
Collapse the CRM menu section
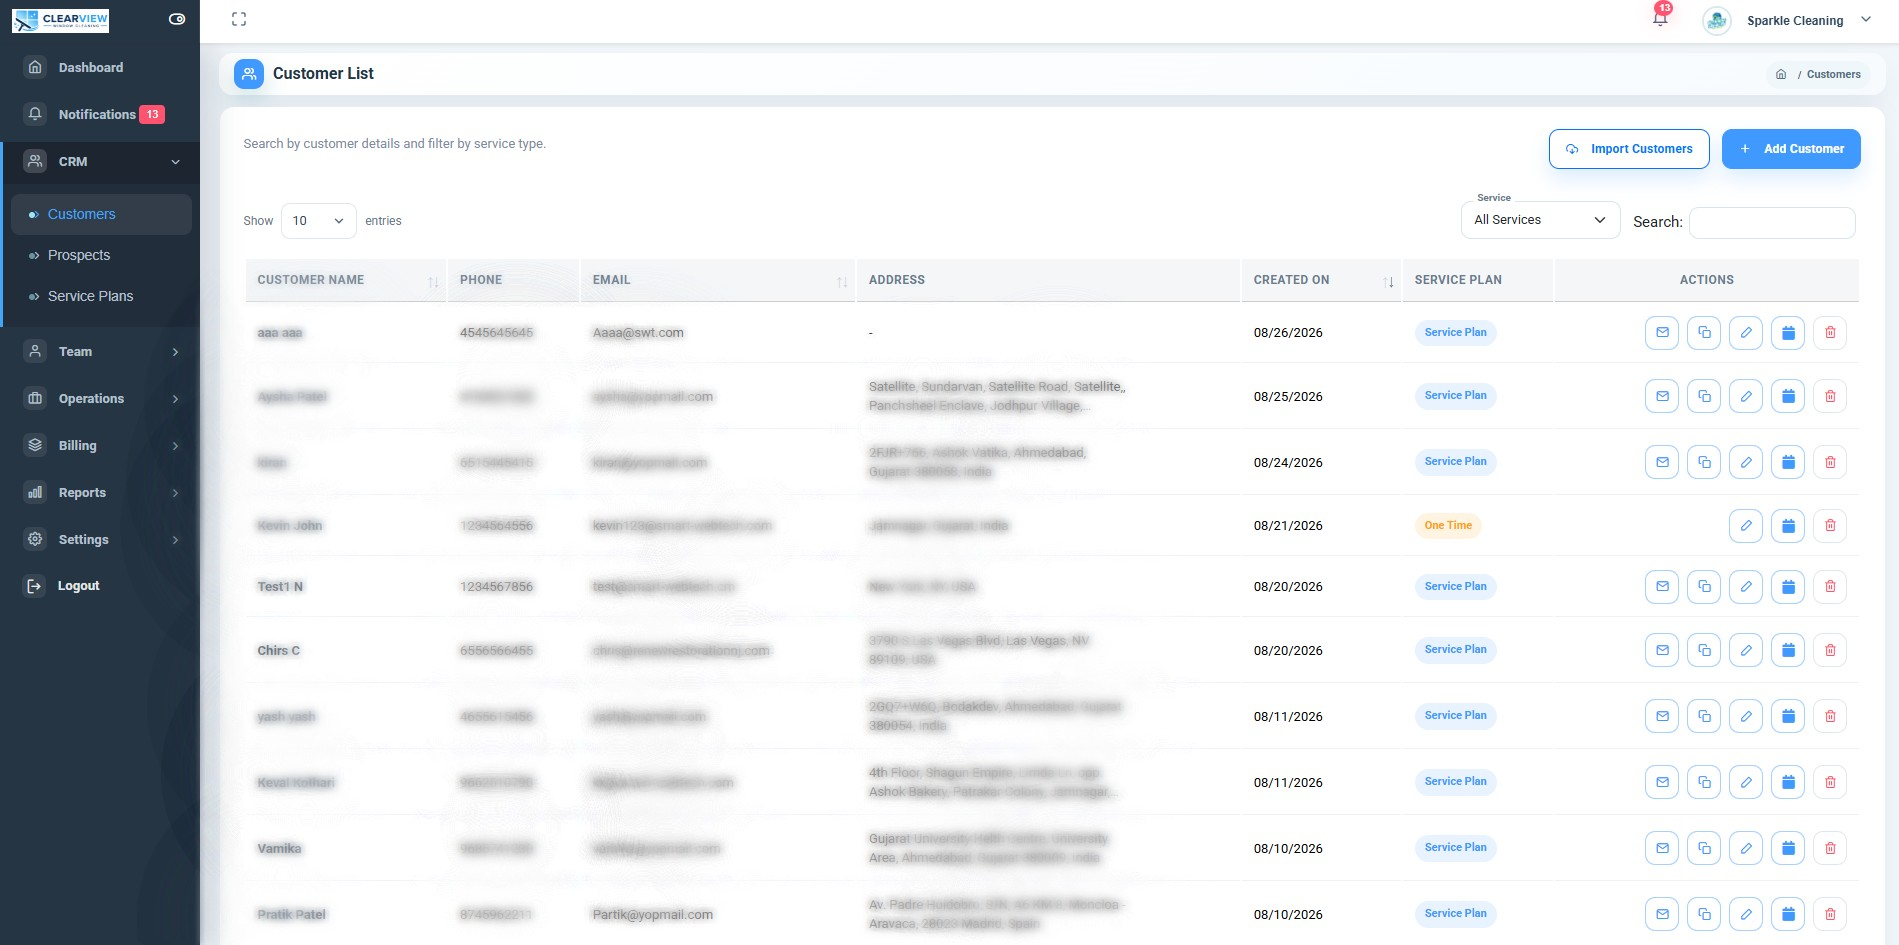pyautogui.click(x=100, y=161)
